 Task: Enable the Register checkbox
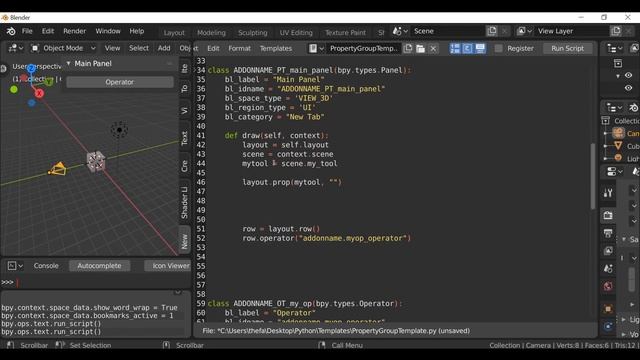tap(498, 49)
